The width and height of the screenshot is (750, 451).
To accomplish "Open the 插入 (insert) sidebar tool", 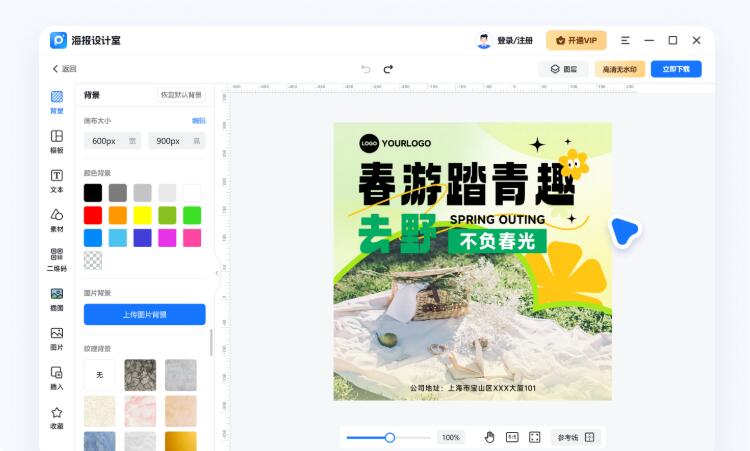I will click(x=56, y=377).
